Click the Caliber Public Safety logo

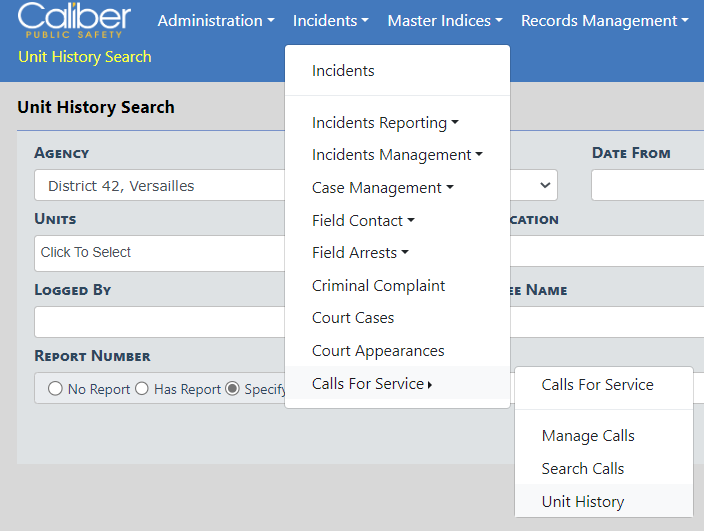click(74, 20)
